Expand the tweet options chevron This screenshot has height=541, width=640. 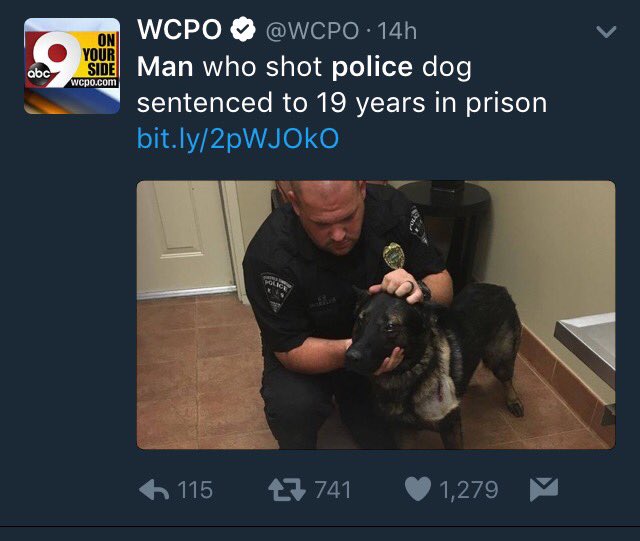pos(606,31)
